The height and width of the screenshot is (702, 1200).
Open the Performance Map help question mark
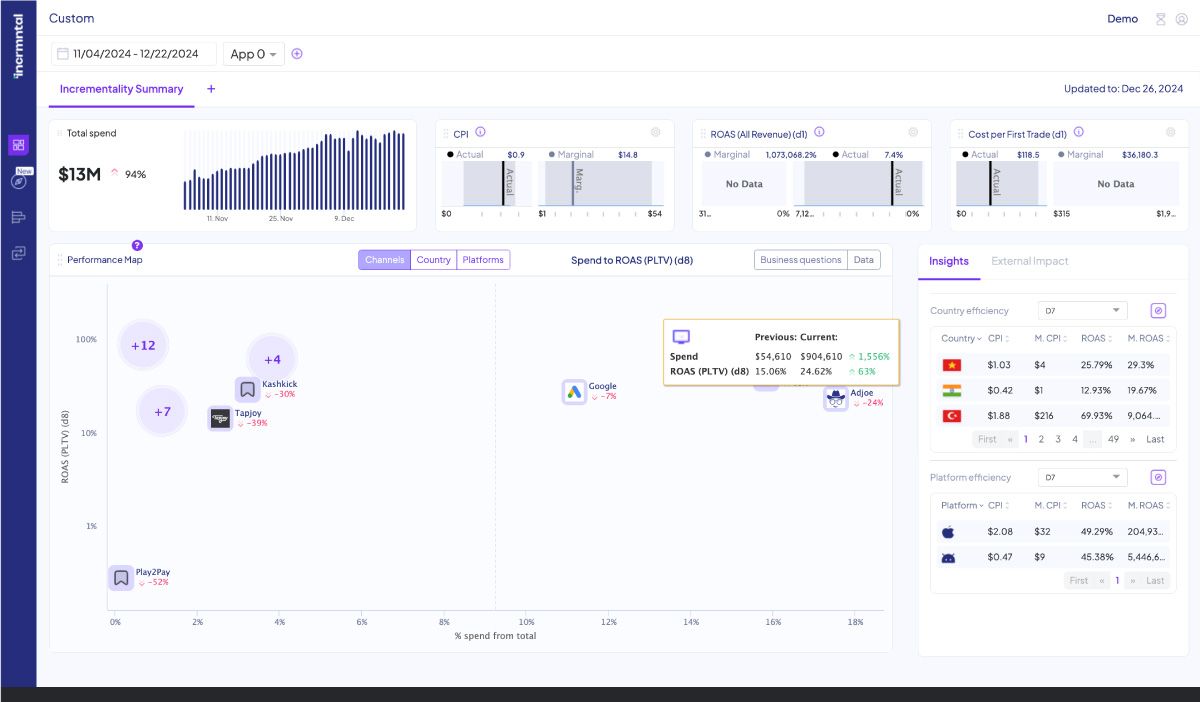(x=137, y=245)
